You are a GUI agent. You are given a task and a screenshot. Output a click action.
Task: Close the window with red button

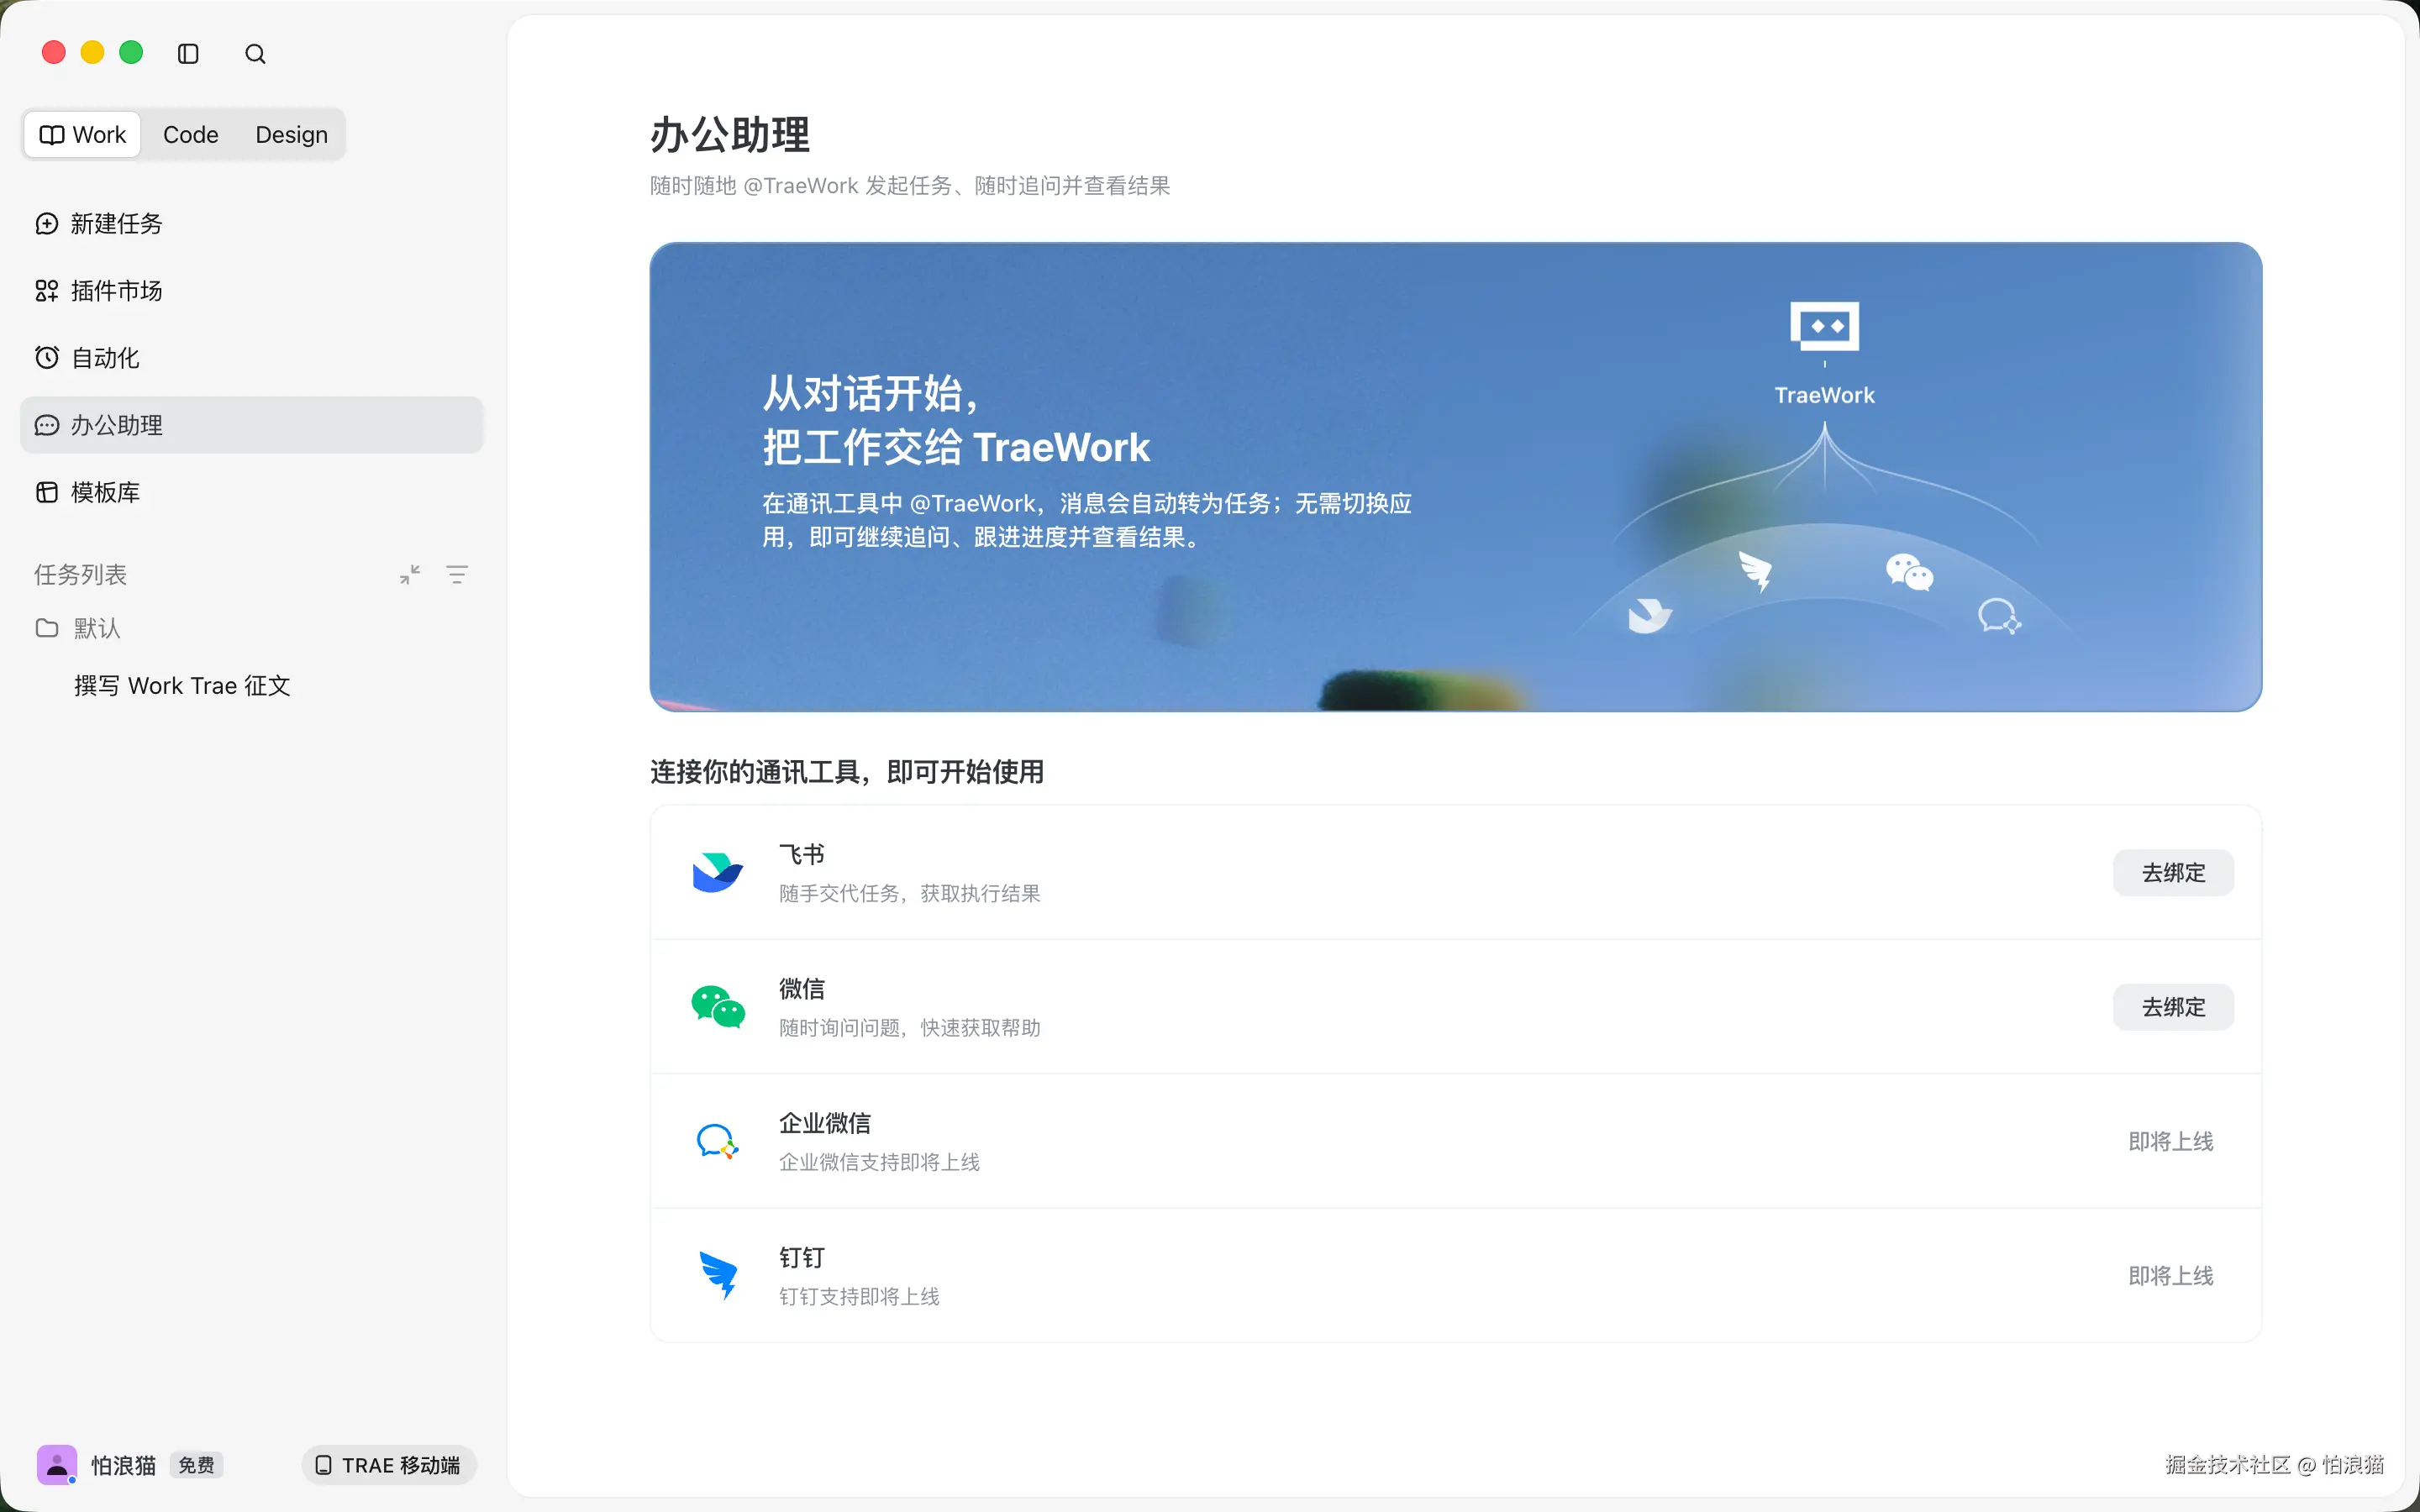[x=54, y=53]
